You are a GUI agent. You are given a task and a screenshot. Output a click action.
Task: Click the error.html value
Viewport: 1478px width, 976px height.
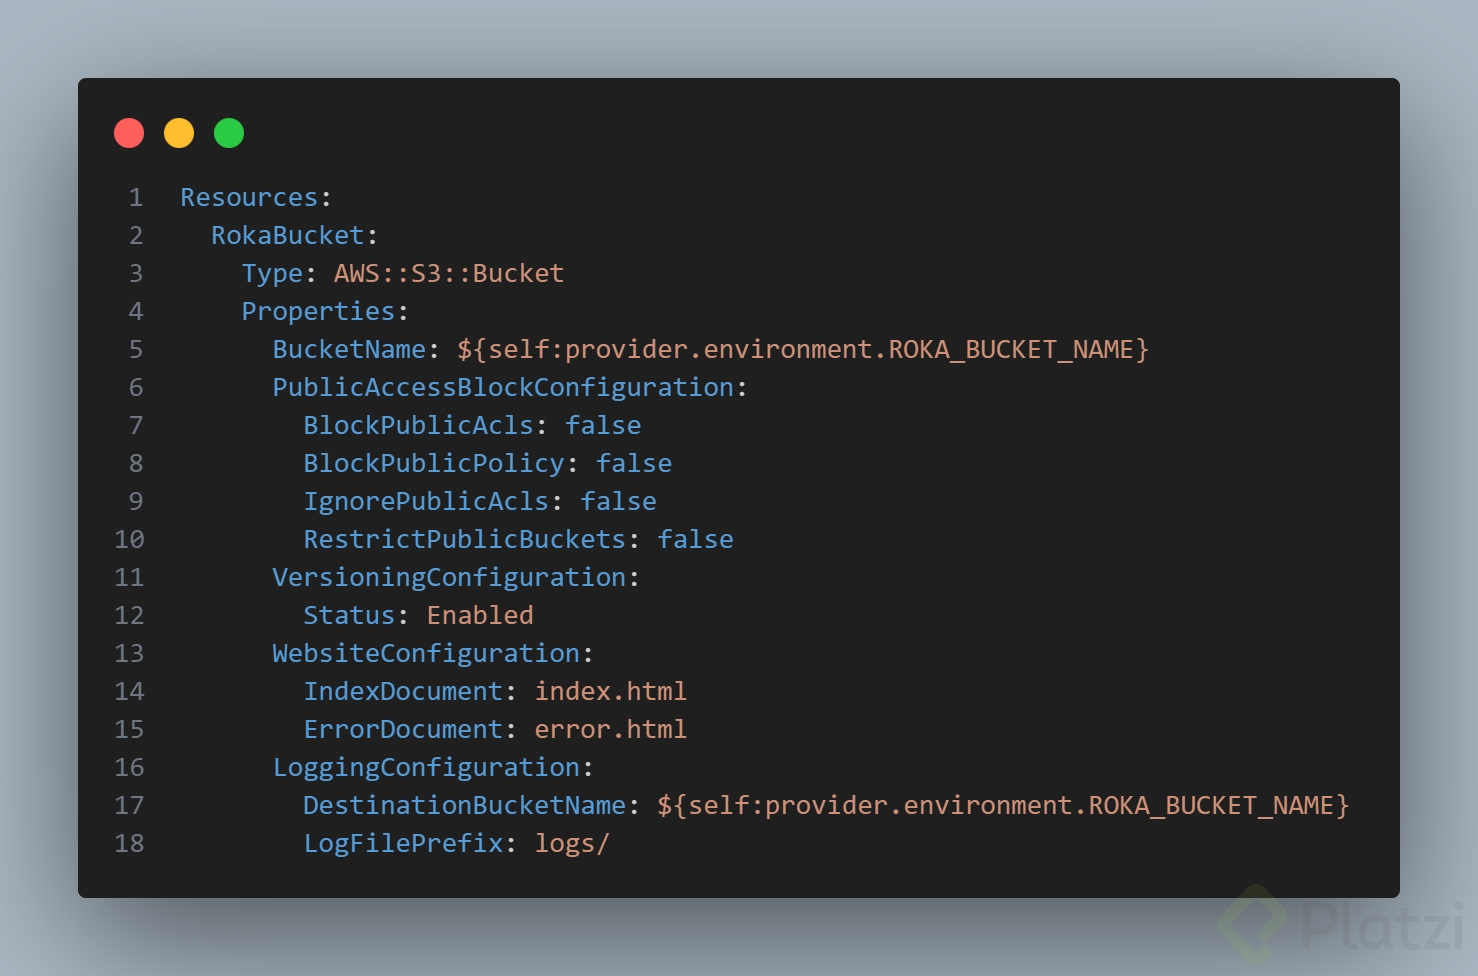[610, 730]
